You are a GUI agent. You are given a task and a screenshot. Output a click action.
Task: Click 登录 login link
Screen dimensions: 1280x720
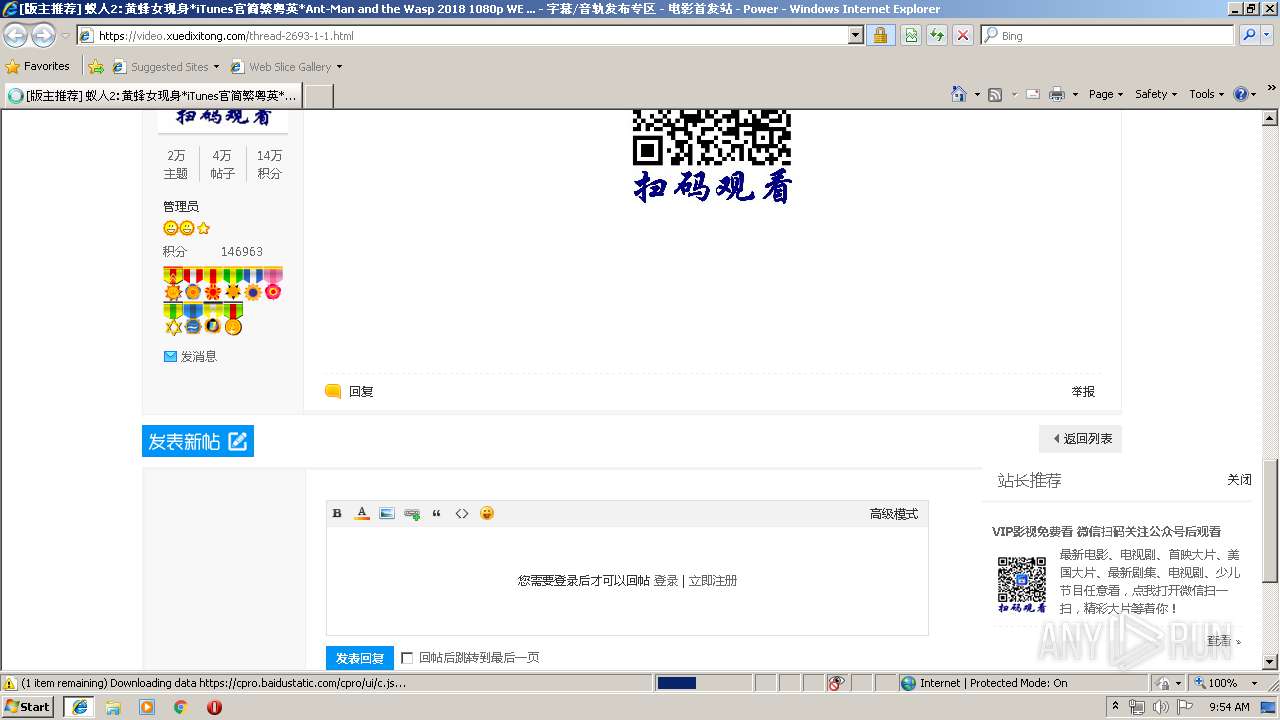[666, 580]
